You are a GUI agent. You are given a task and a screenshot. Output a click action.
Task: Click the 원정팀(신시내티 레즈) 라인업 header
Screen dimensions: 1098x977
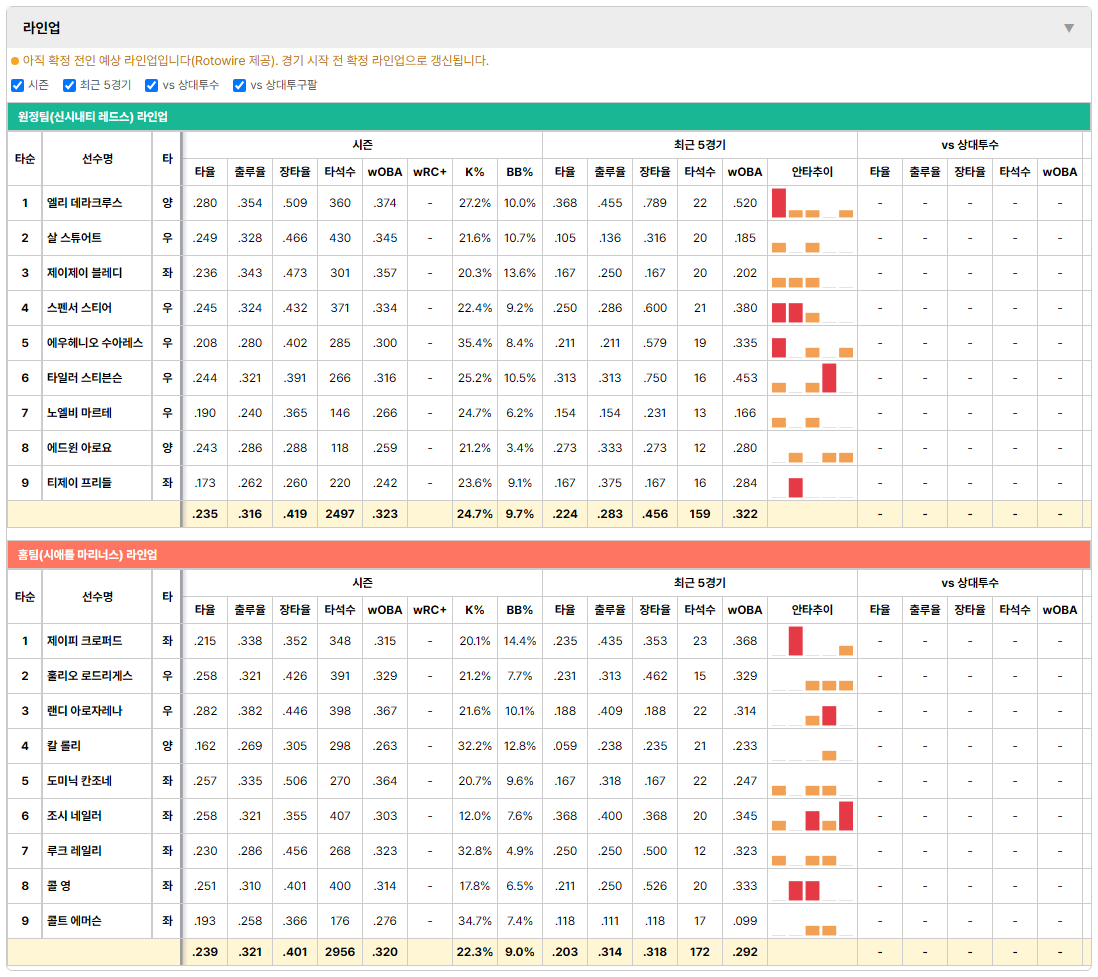click(x=92, y=117)
